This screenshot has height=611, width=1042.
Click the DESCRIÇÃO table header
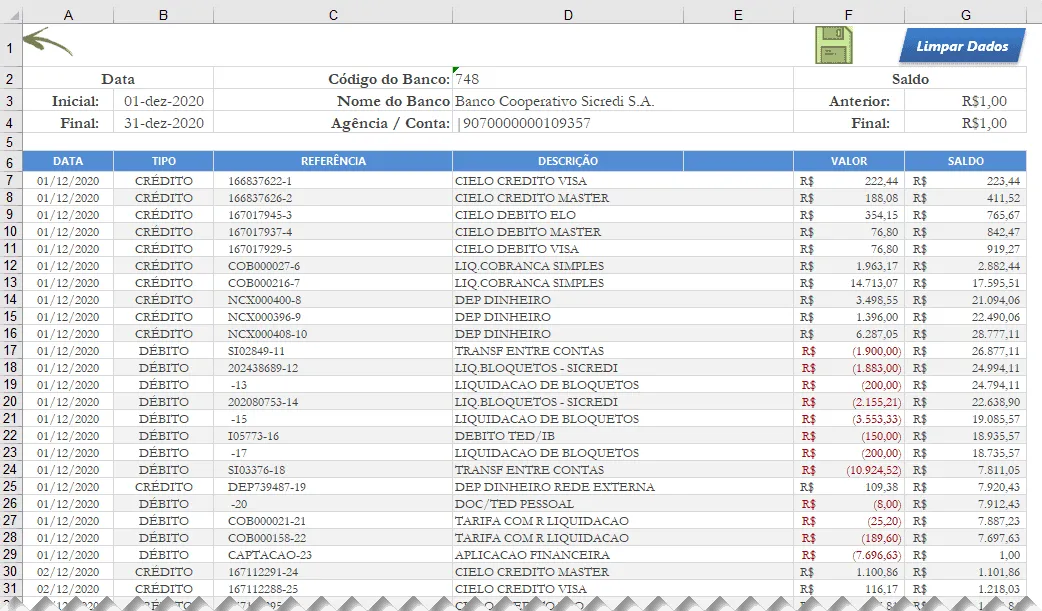tap(568, 161)
